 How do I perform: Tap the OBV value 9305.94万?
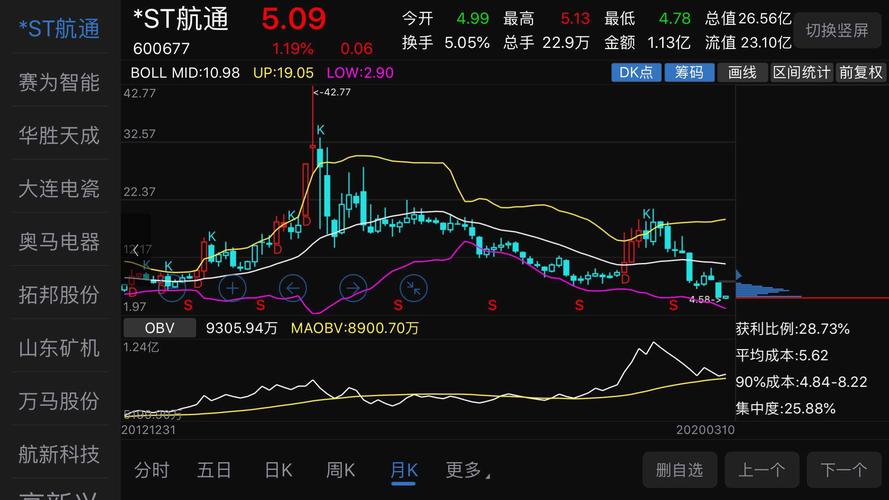[x=242, y=328]
